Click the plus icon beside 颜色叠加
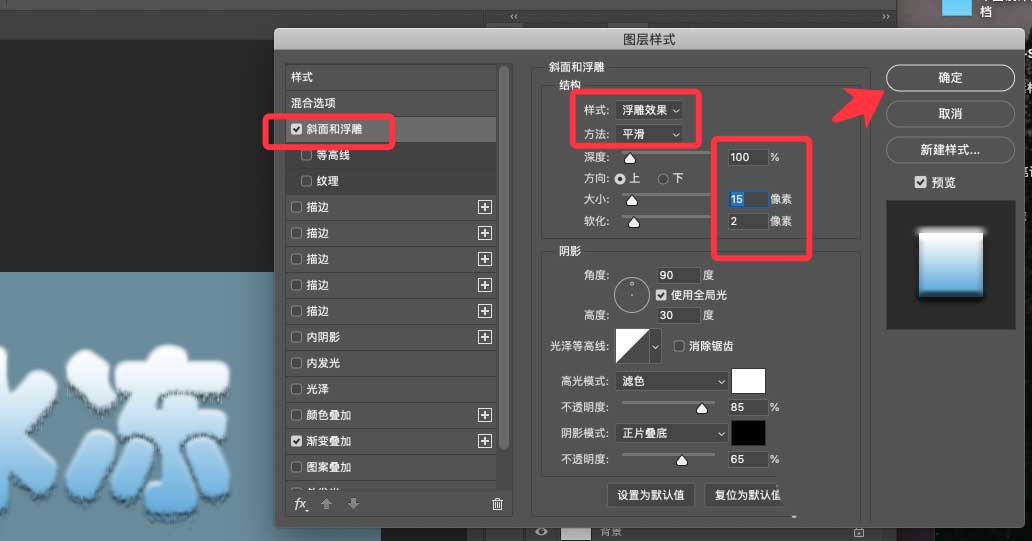This screenshot has width=1032, height=541. 485,415
